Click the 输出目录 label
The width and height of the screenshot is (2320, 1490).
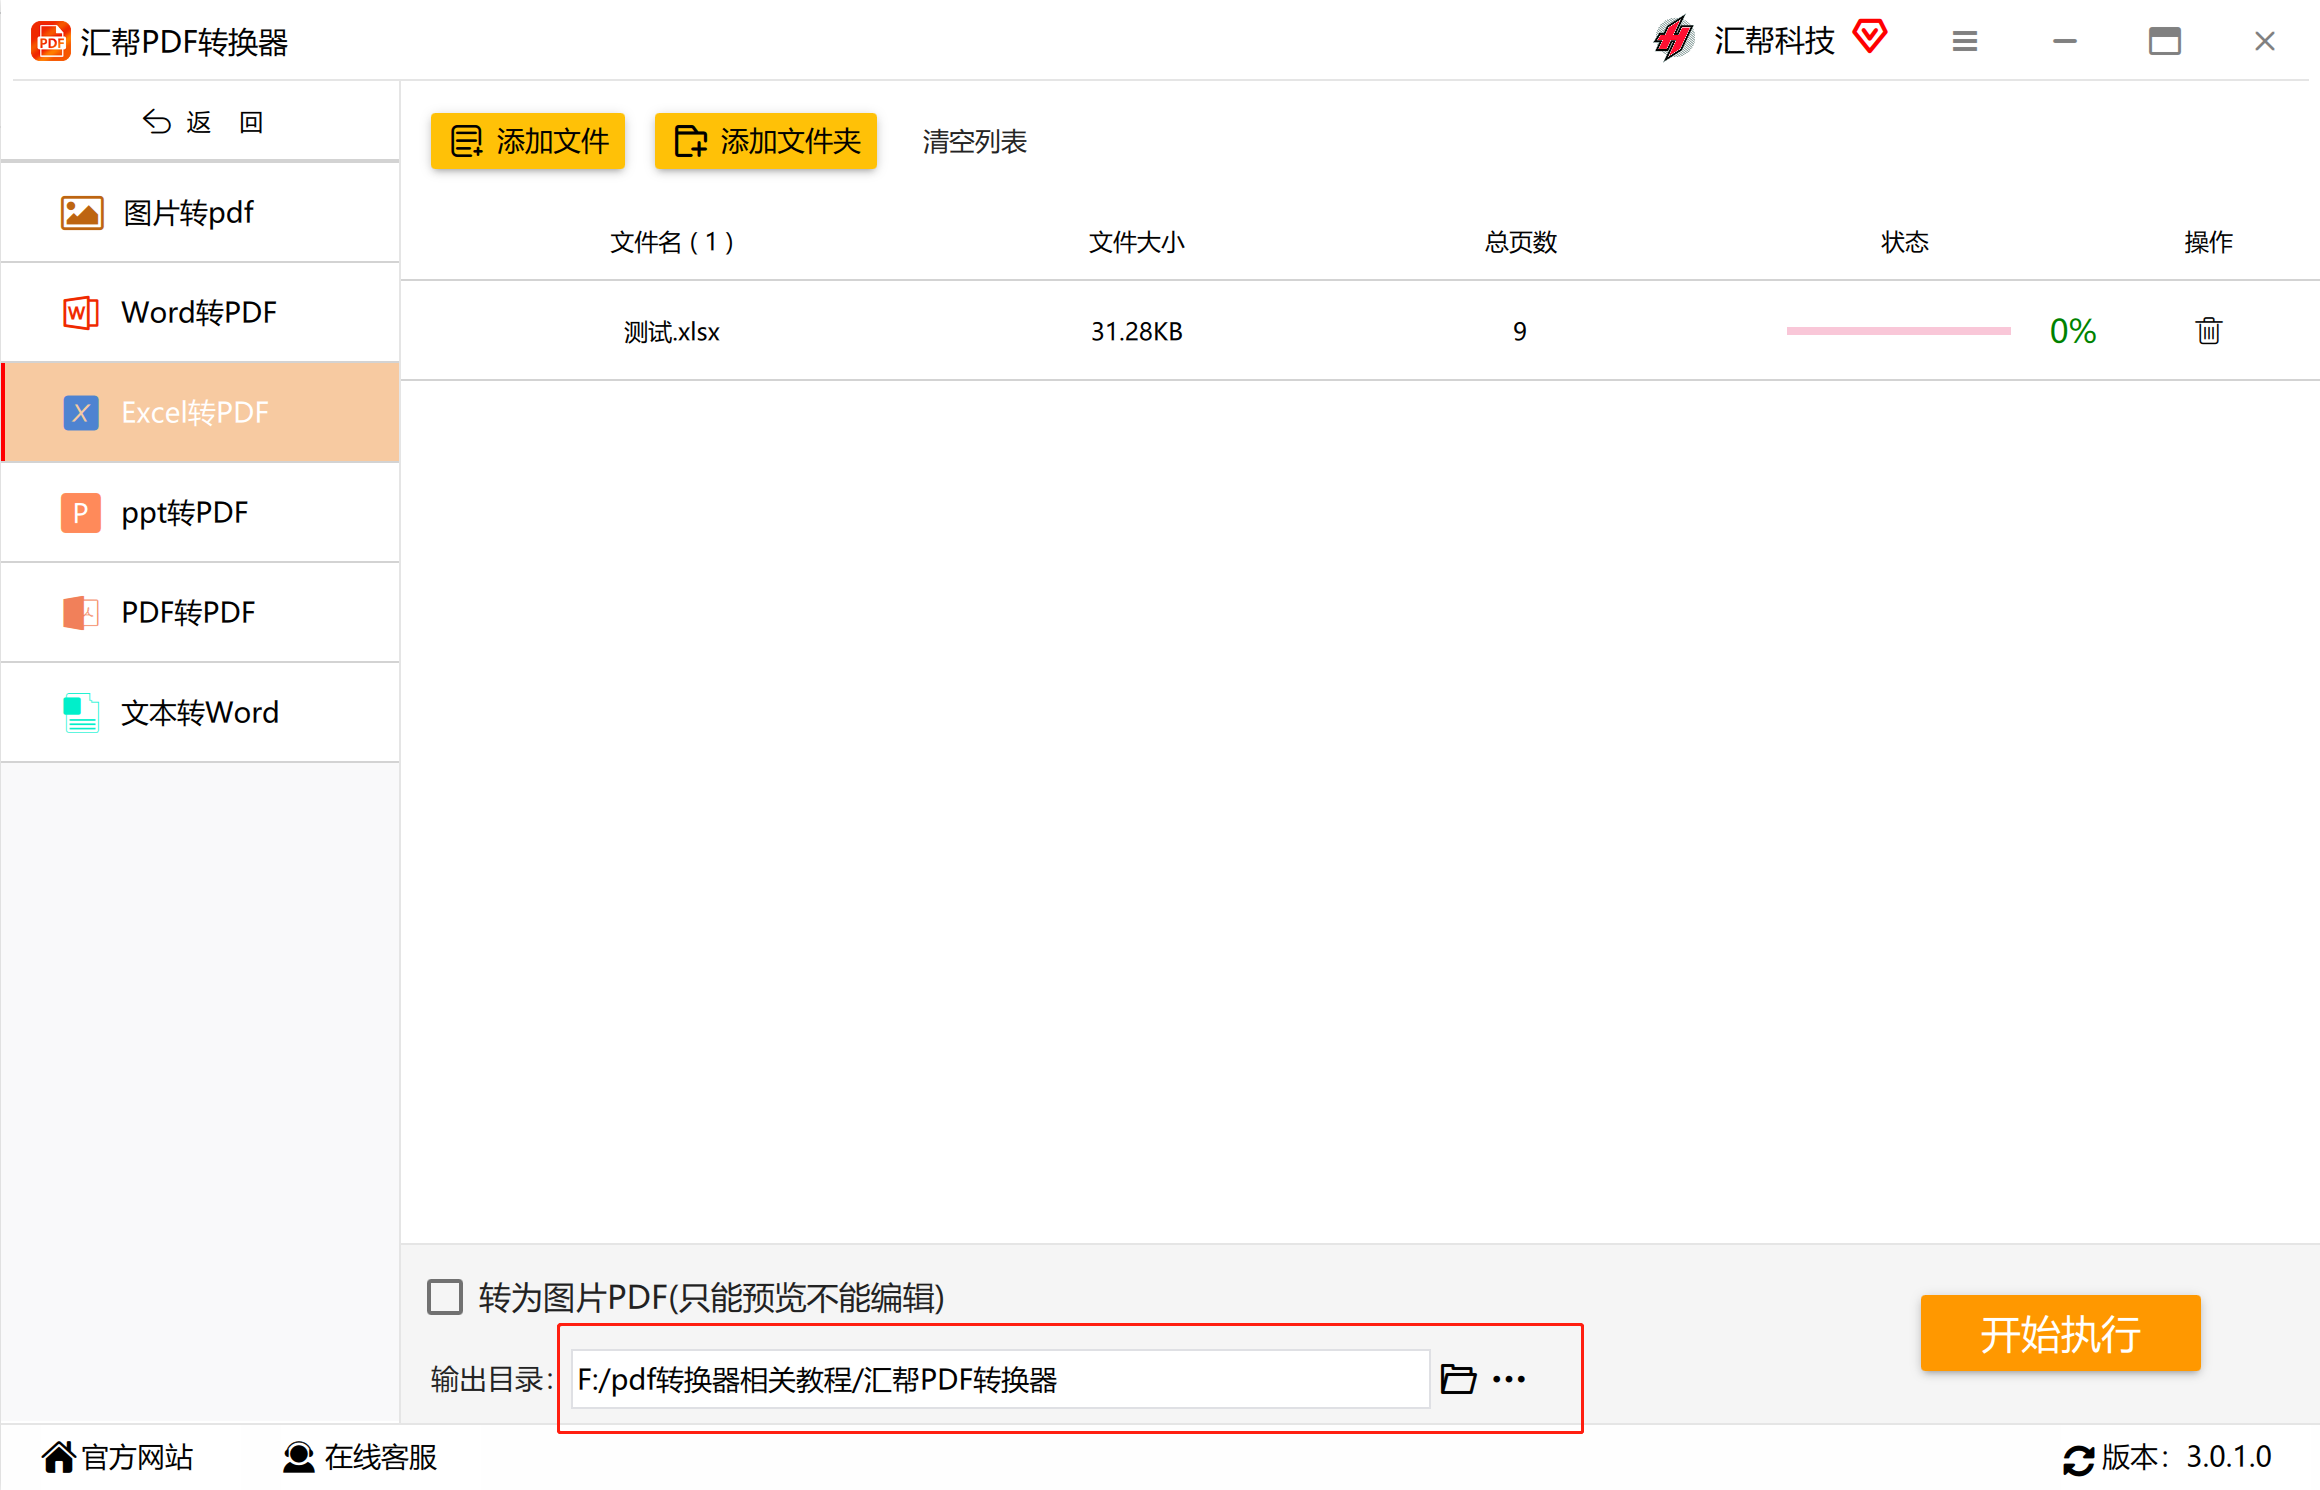491,1379
